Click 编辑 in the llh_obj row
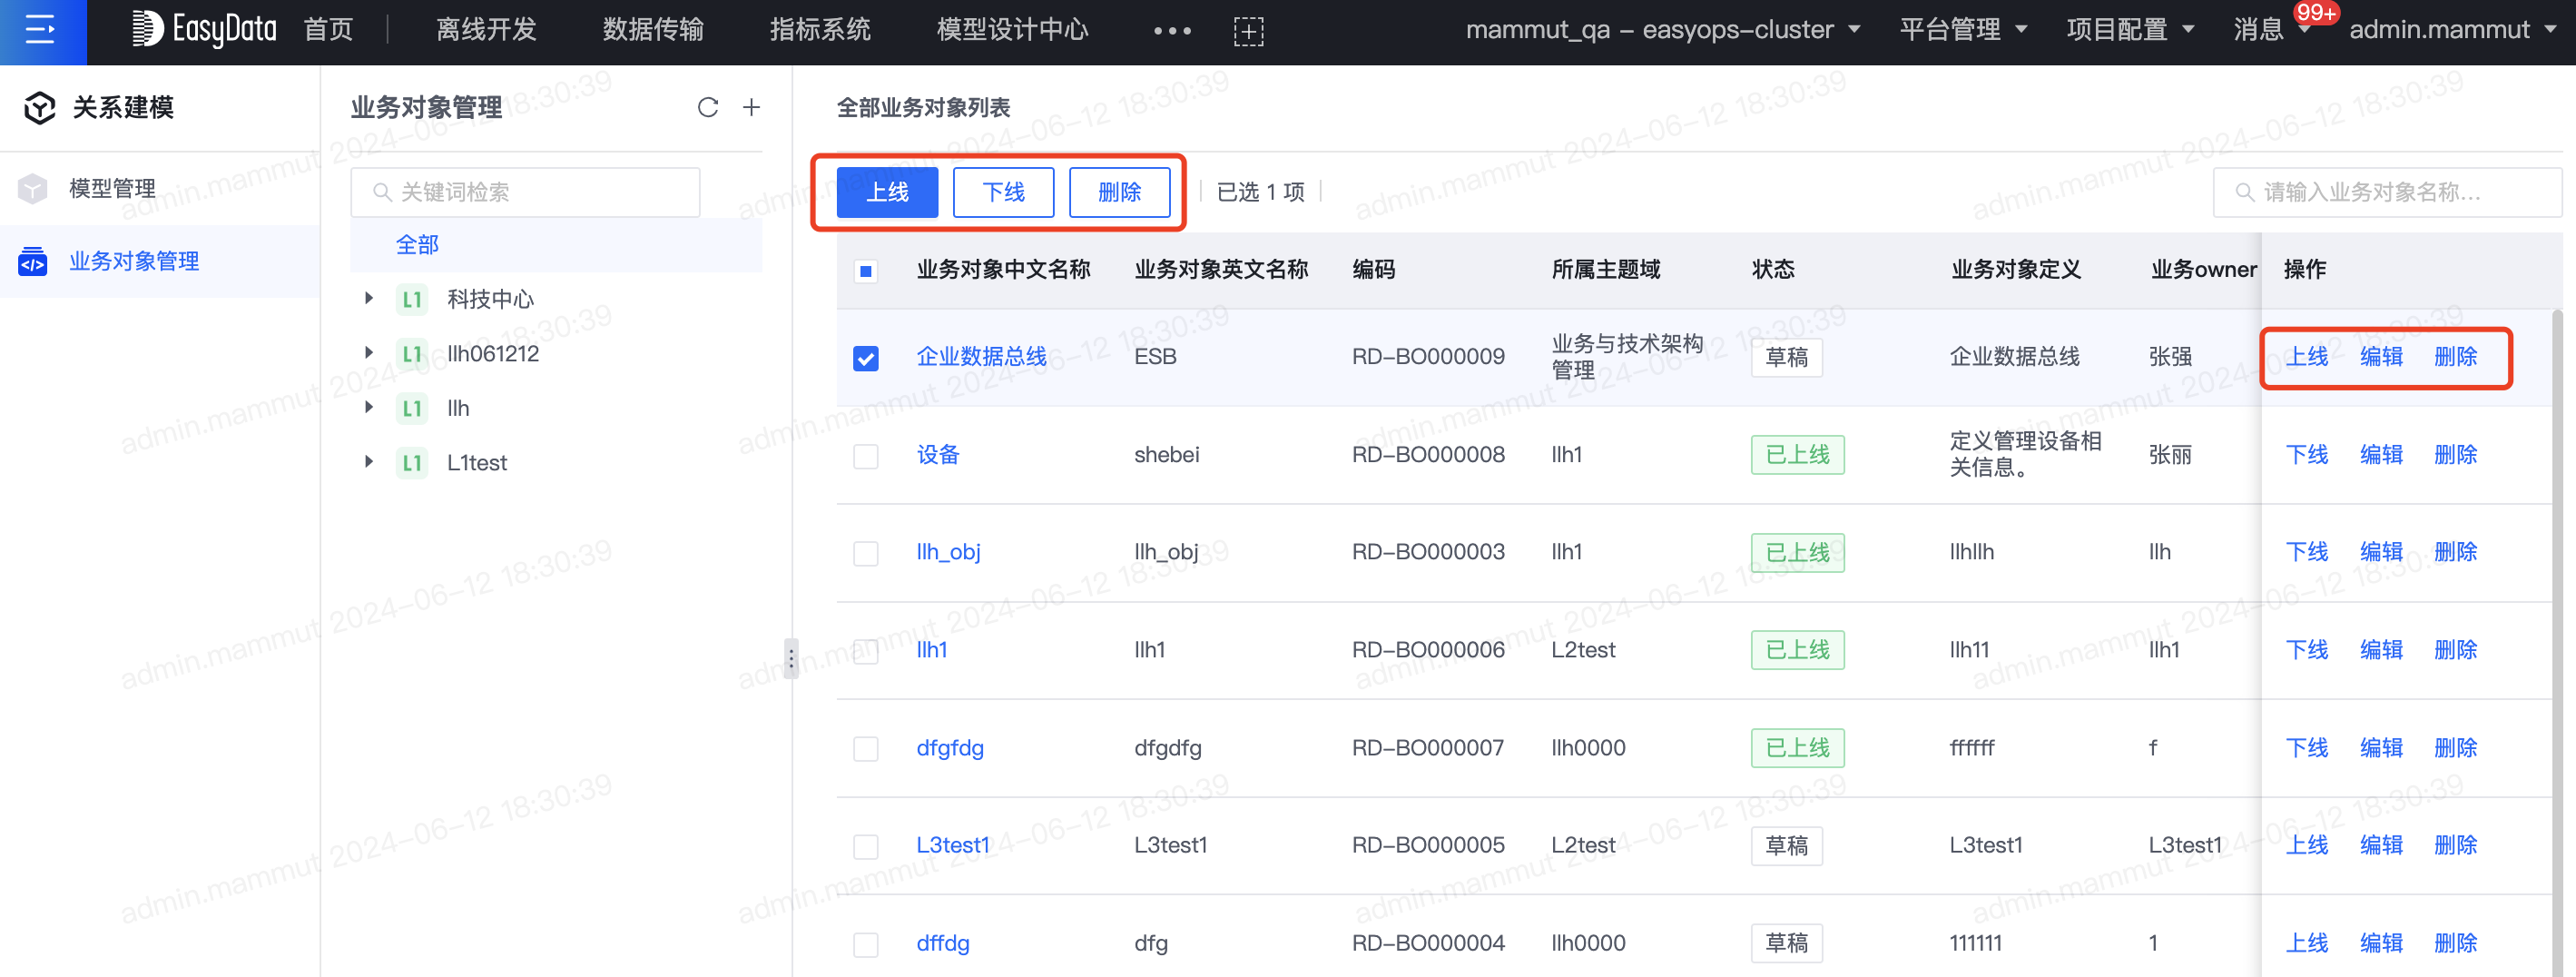 [2381, 552]
